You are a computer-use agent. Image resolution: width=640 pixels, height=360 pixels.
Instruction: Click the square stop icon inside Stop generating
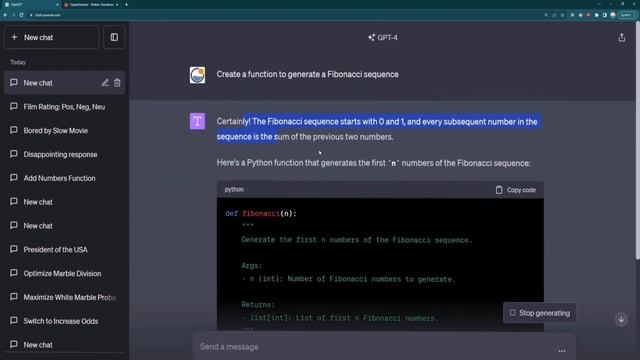click(512, 313)
